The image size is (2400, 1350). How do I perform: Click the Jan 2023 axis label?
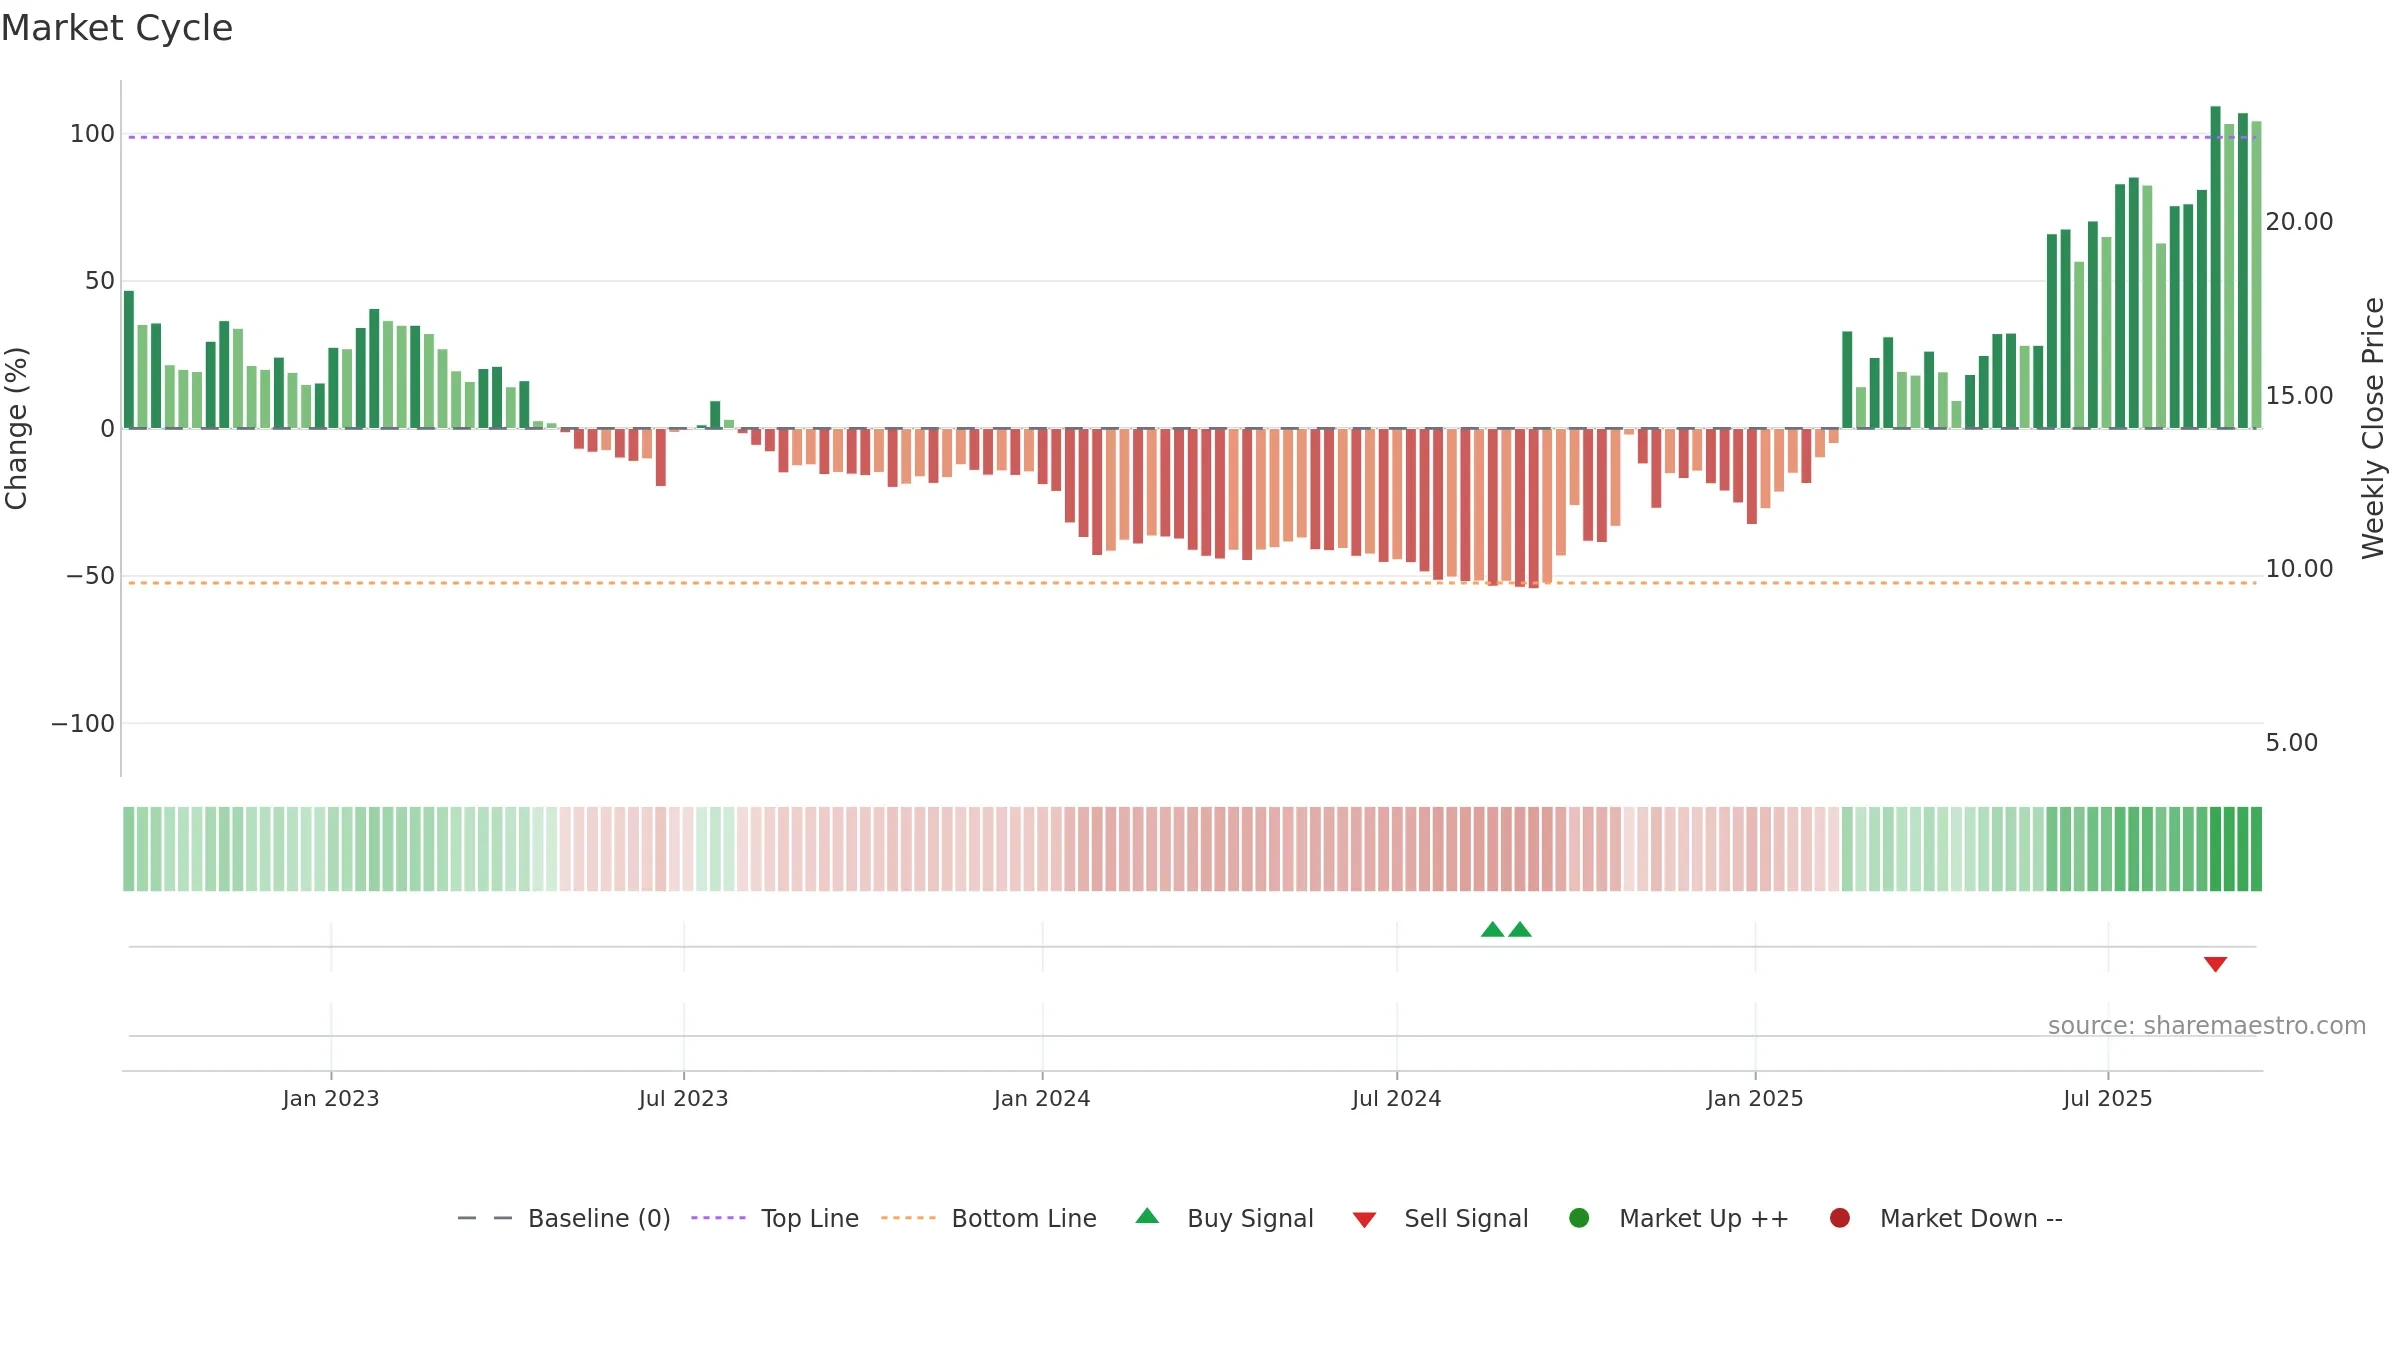tap(331, 1098)
